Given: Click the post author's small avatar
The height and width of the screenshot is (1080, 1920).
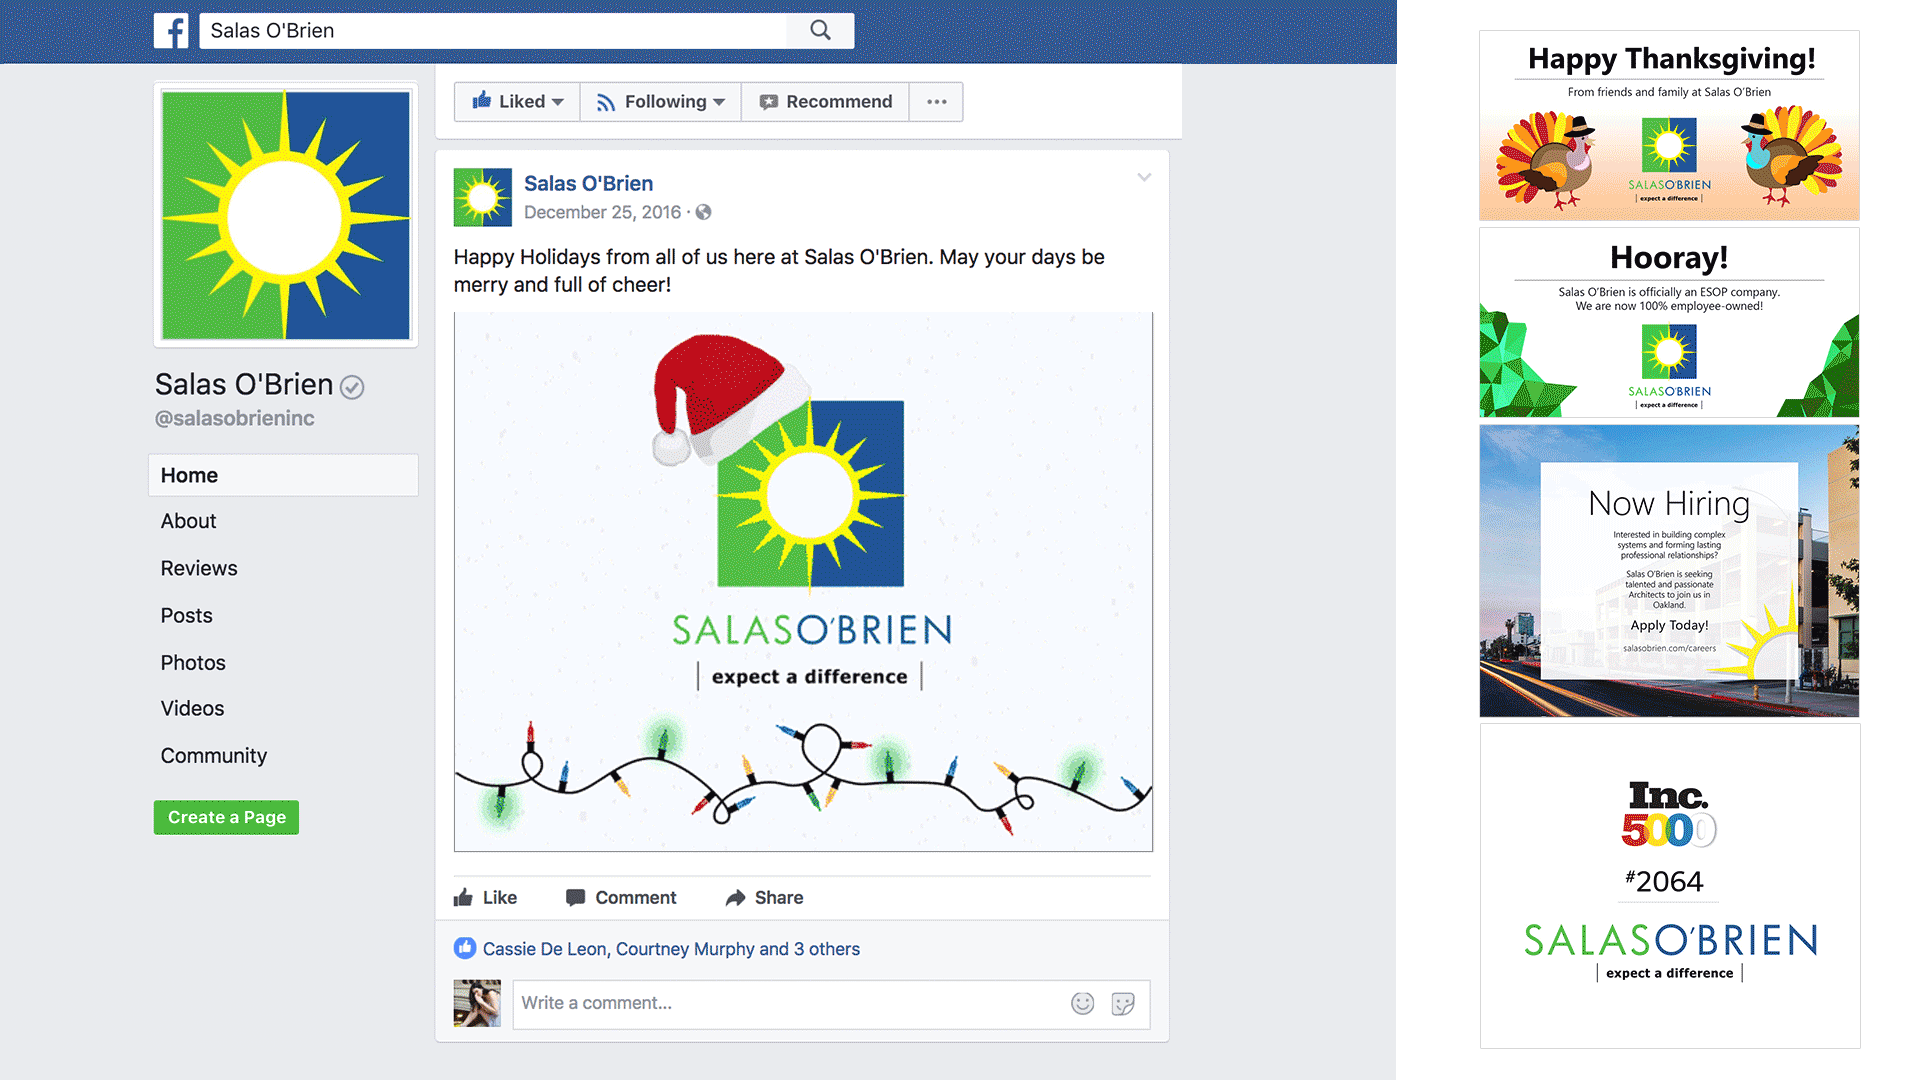Looking at the screenshot, I should pyautogui.click(x=483, y=197).
